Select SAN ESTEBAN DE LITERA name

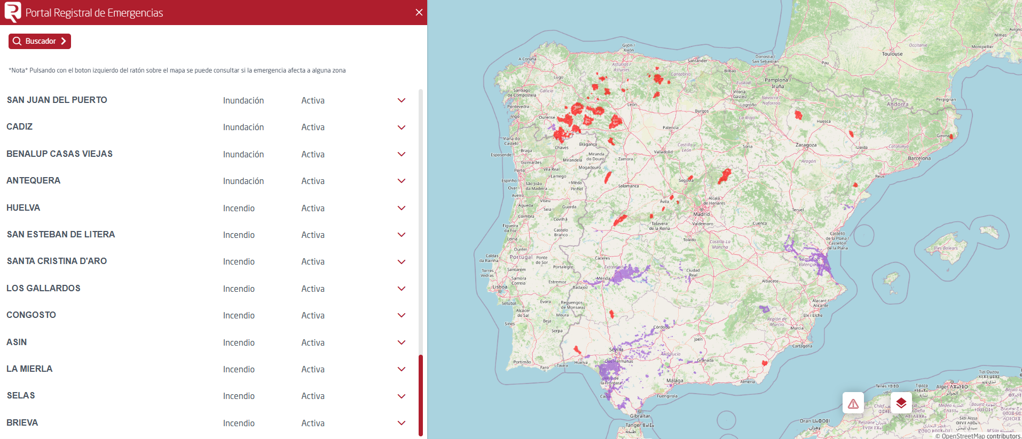click(61, 234)
